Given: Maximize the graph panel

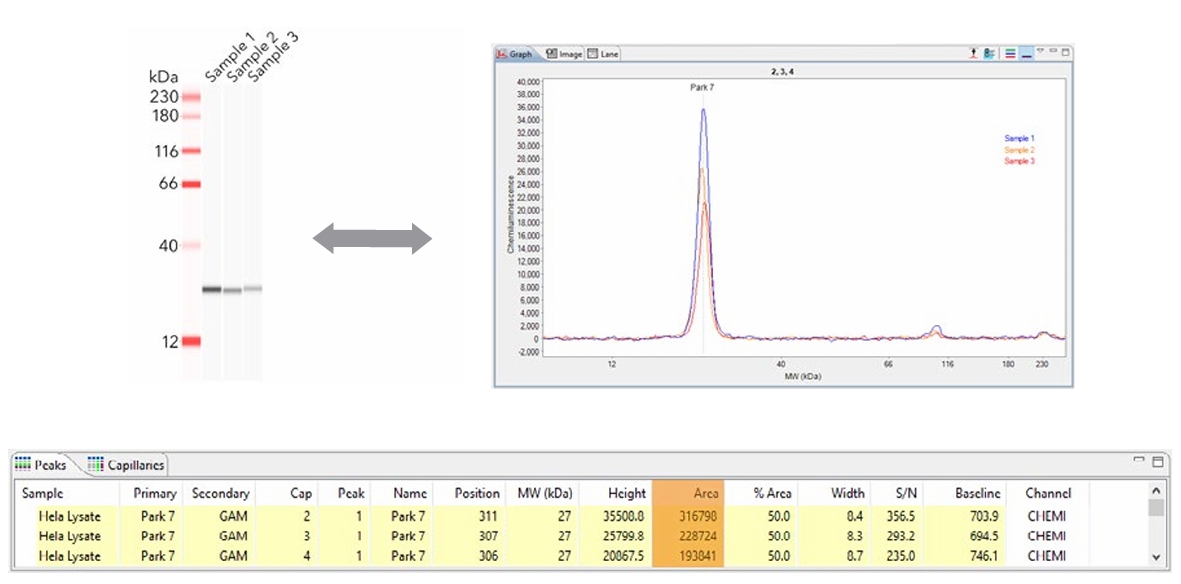Looking at the screenshot, I should pos(1065,52).
